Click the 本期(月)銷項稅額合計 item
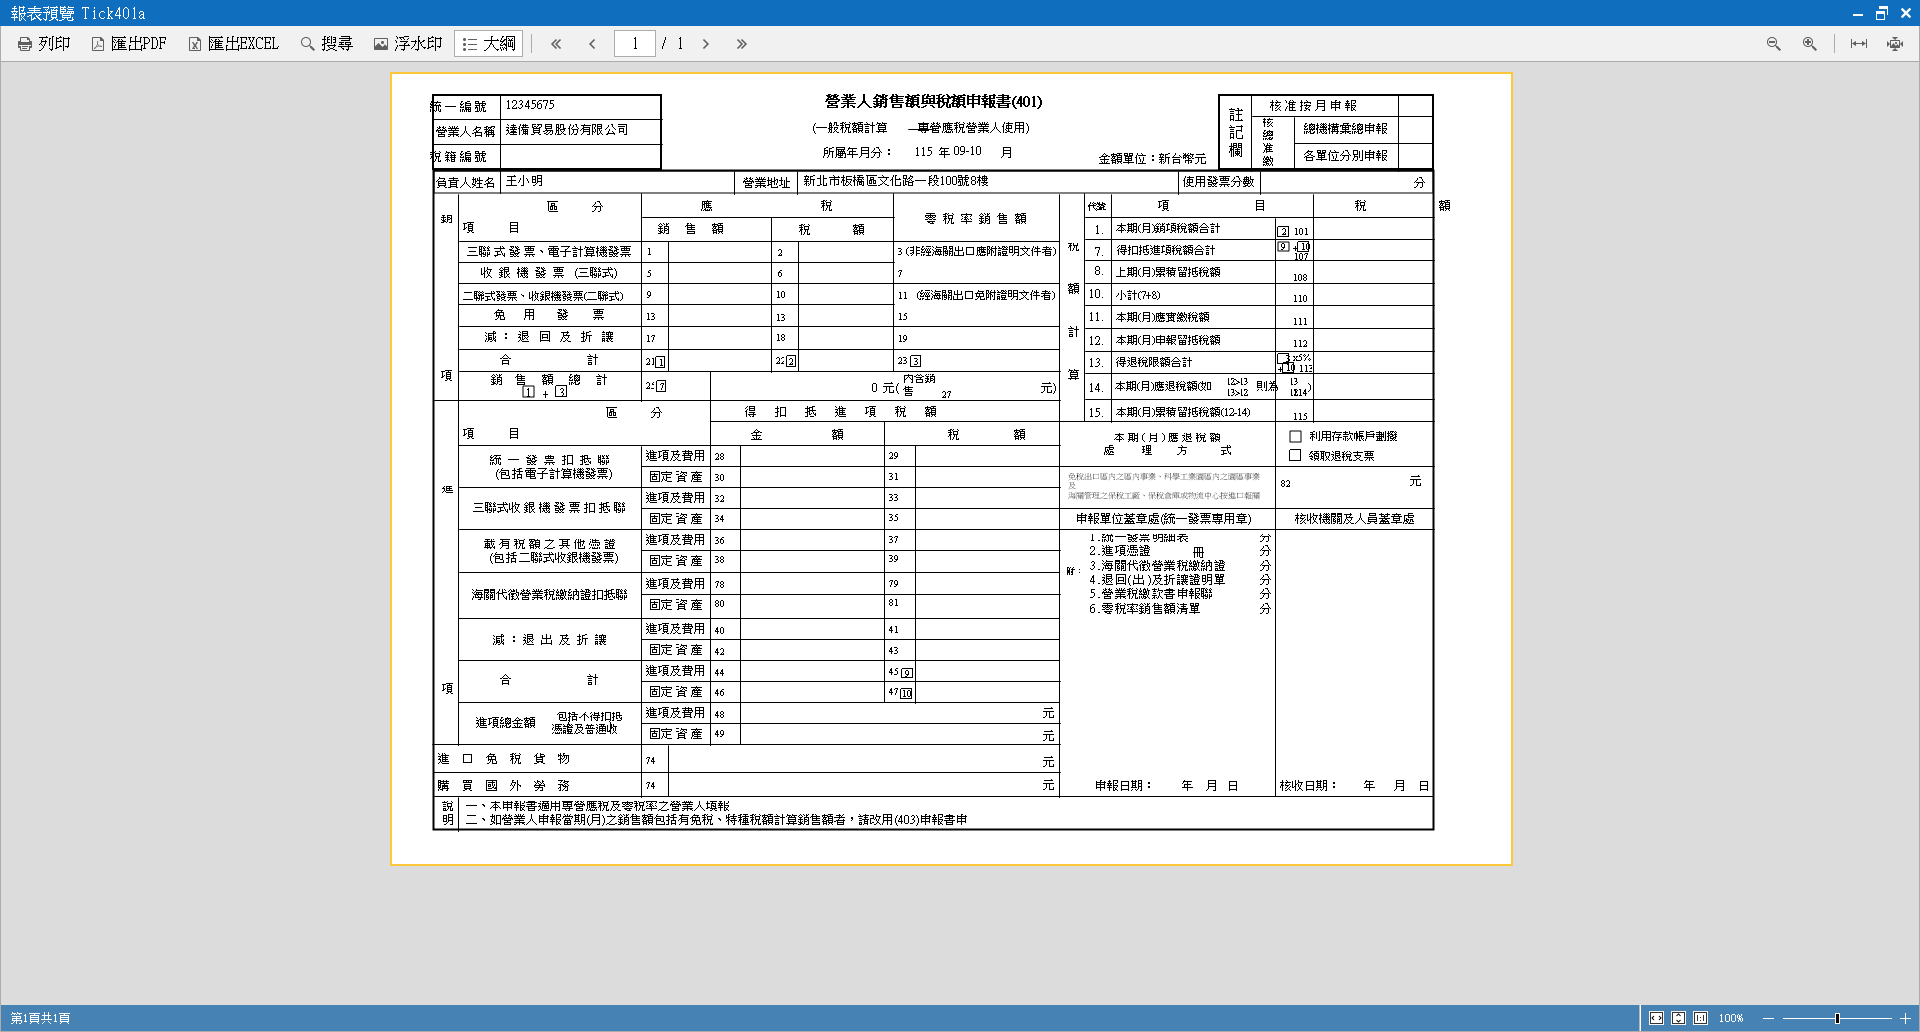 coord(1167,229)
